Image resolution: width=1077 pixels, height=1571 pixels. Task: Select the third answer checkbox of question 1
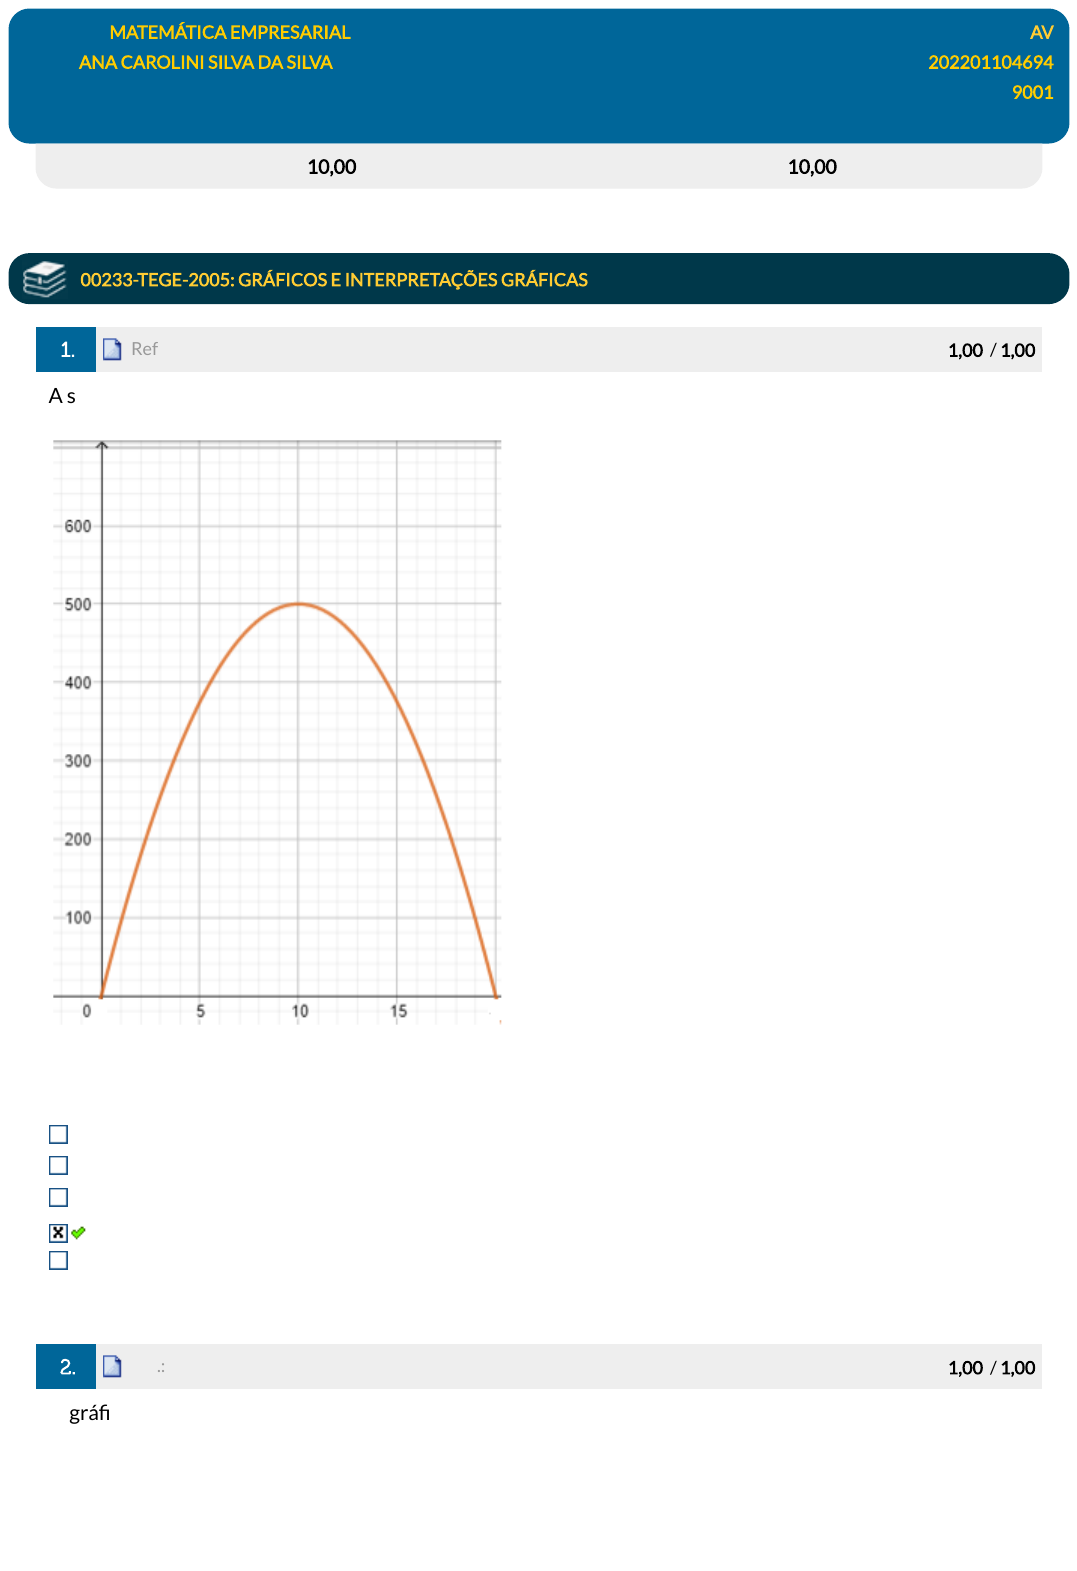59,1197
